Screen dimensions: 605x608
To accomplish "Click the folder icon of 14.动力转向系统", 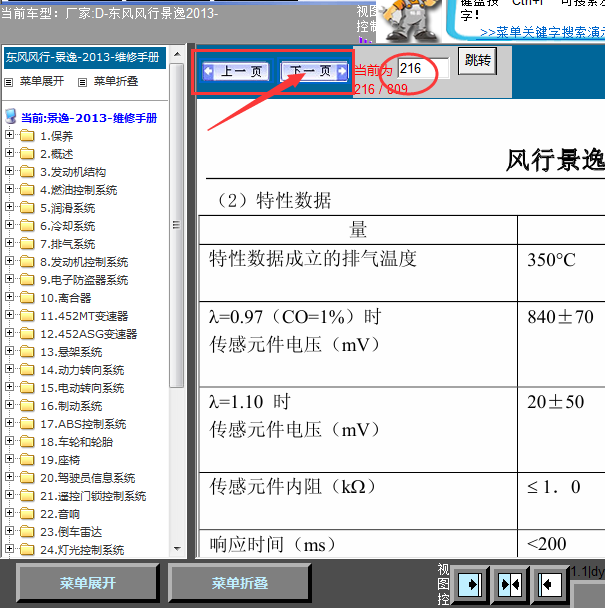I will pyautogui.click(x=27, y=369).
